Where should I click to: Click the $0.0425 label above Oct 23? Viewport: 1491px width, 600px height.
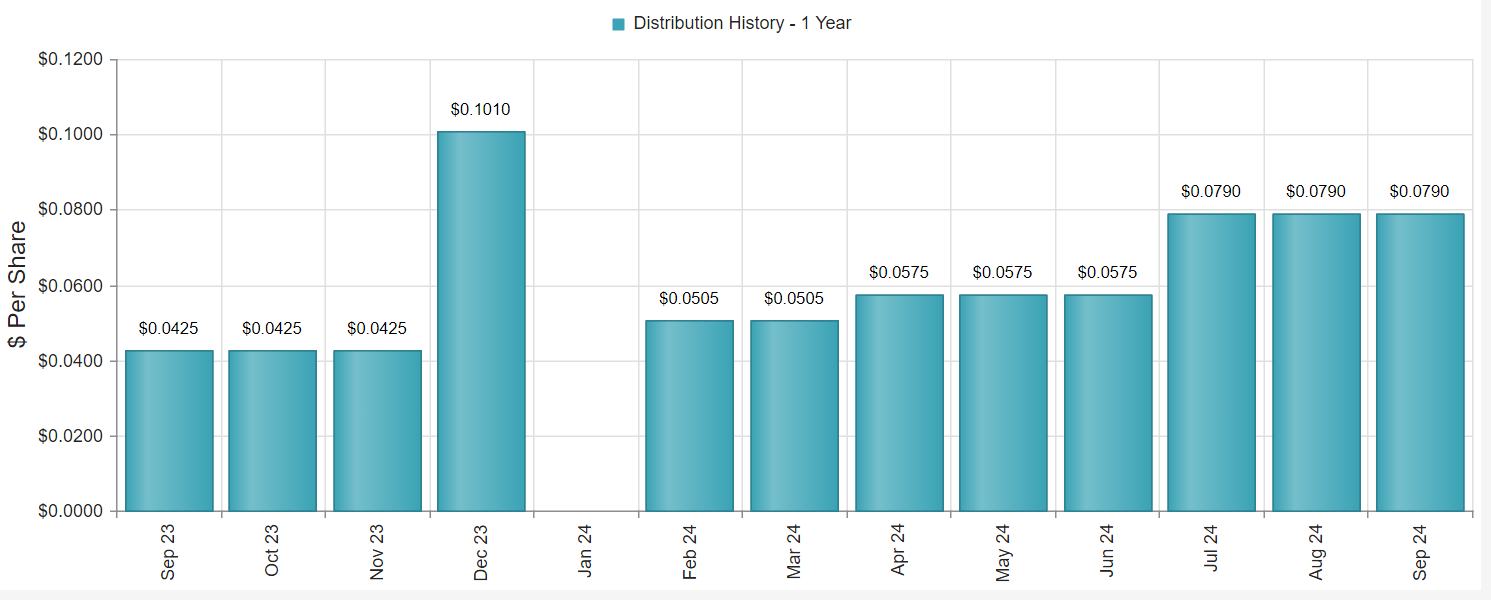pos(272,329)
